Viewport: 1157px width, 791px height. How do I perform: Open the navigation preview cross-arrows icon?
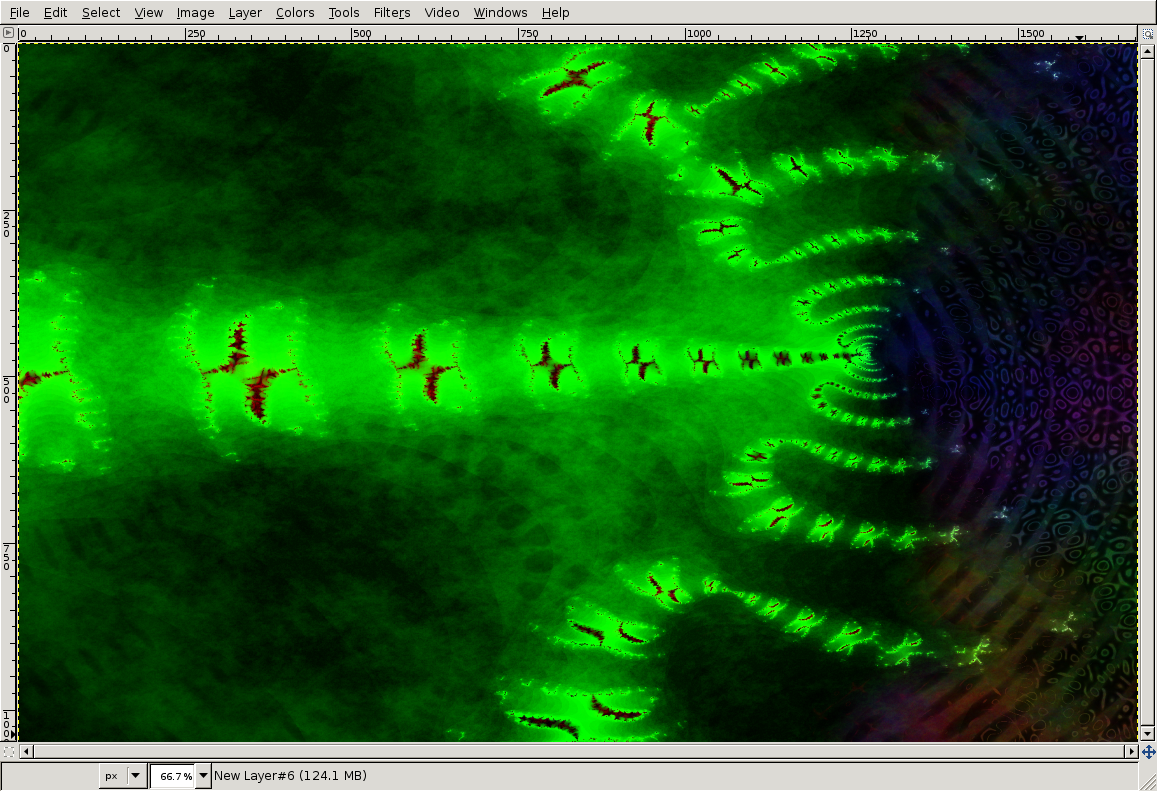point(1148,752)
